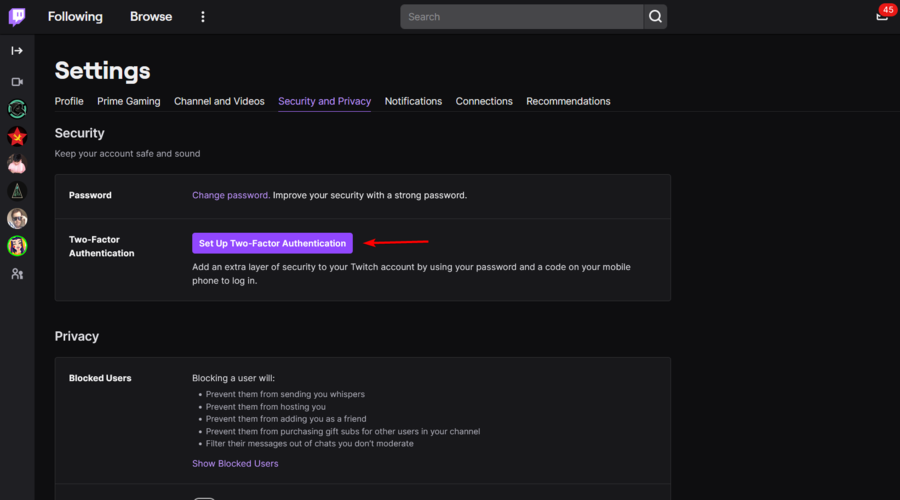900x500 pixels.
Task: Open the red star channel avatar
Action: (17, 136)
